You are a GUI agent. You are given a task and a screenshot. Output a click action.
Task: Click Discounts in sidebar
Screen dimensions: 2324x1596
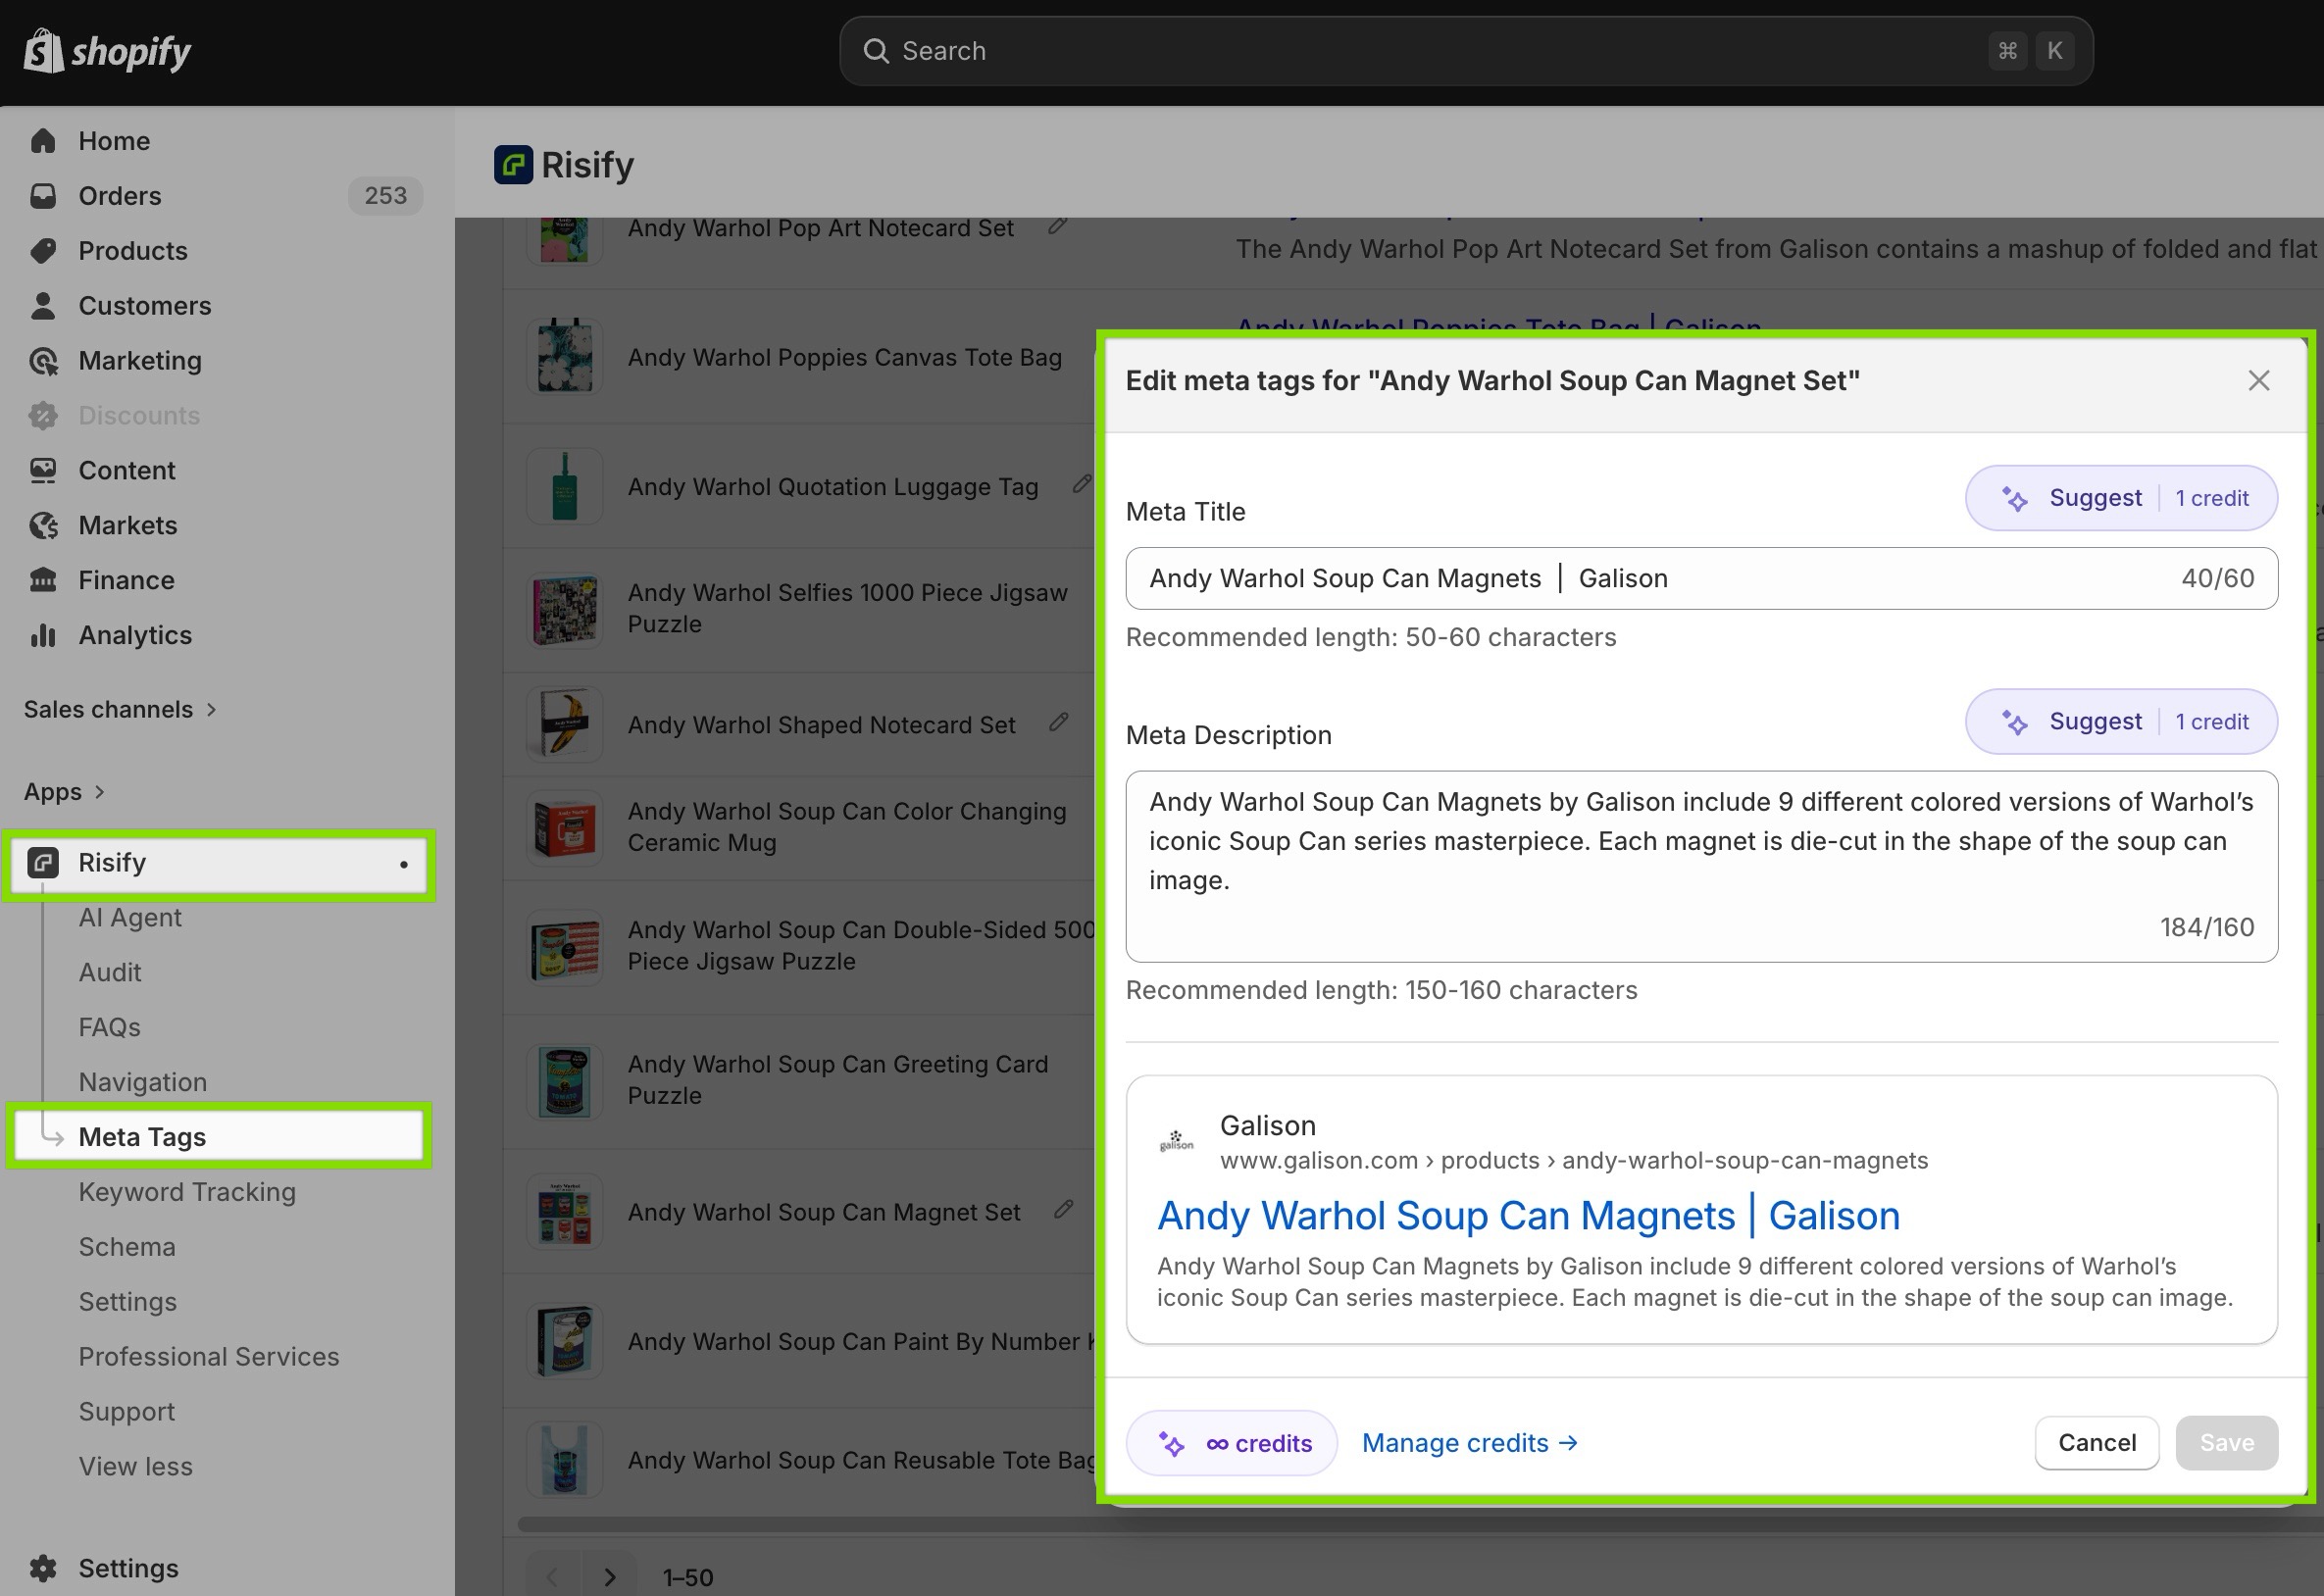click(x=139, y=416)
